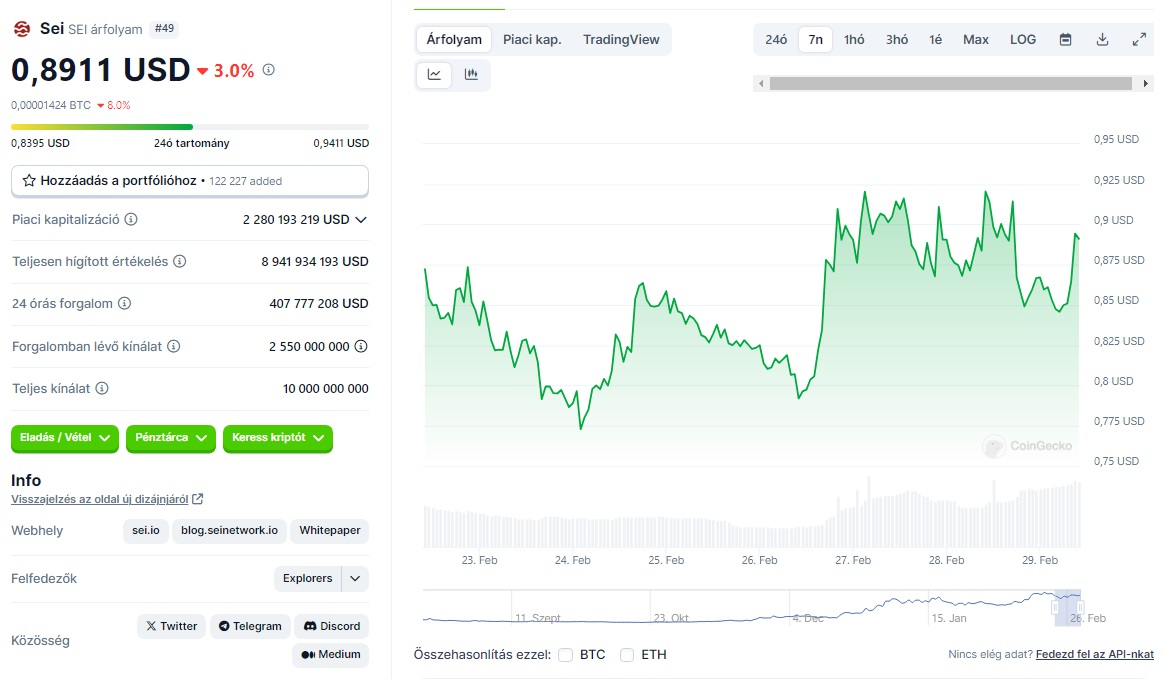
Task: Open the Keress kriptót dropdown
Action: pos(278,438)
